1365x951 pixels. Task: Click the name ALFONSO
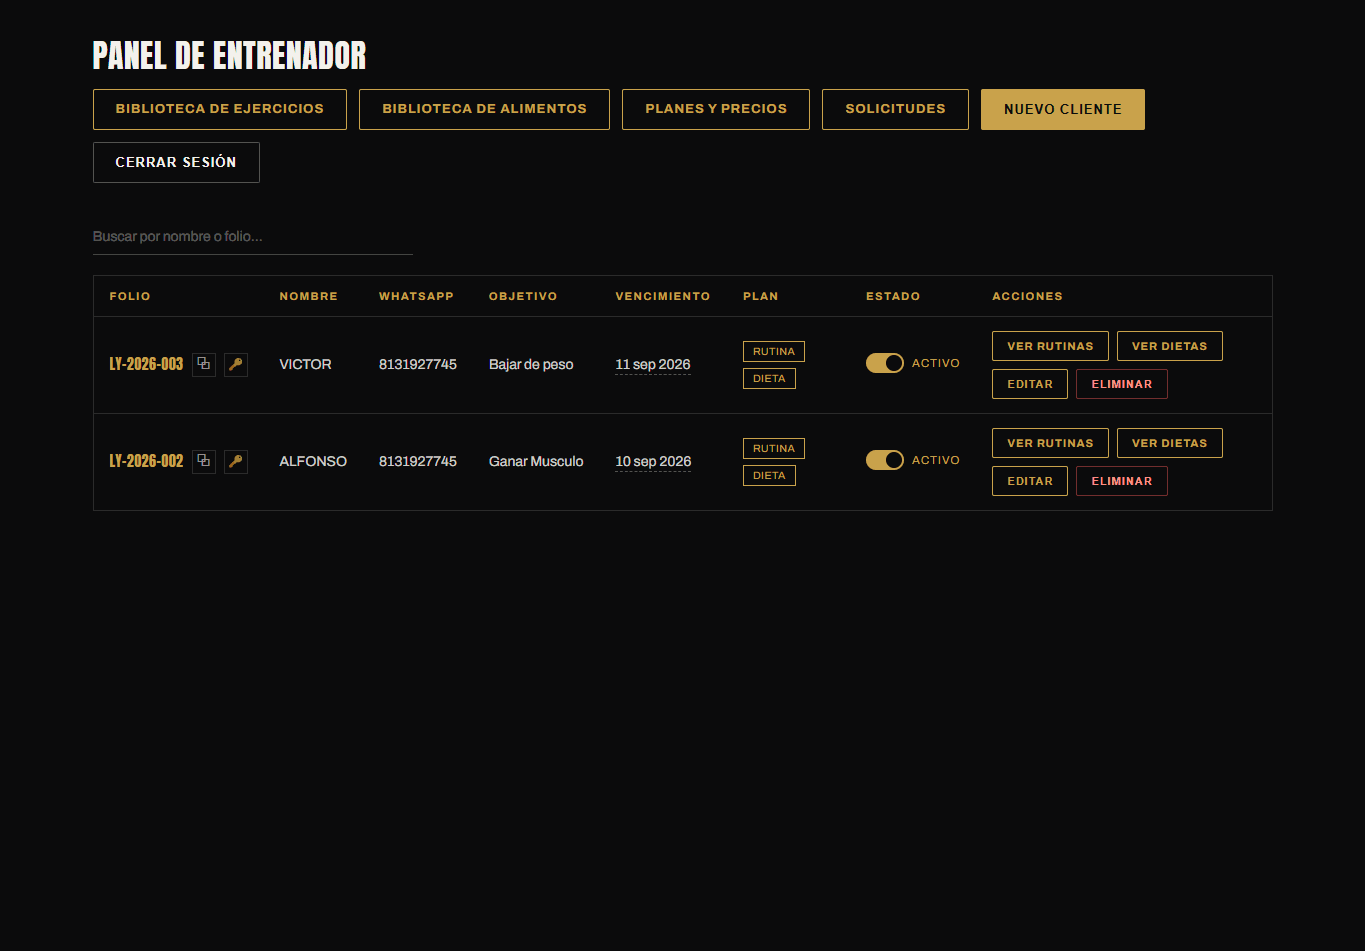tap(313, 461)
